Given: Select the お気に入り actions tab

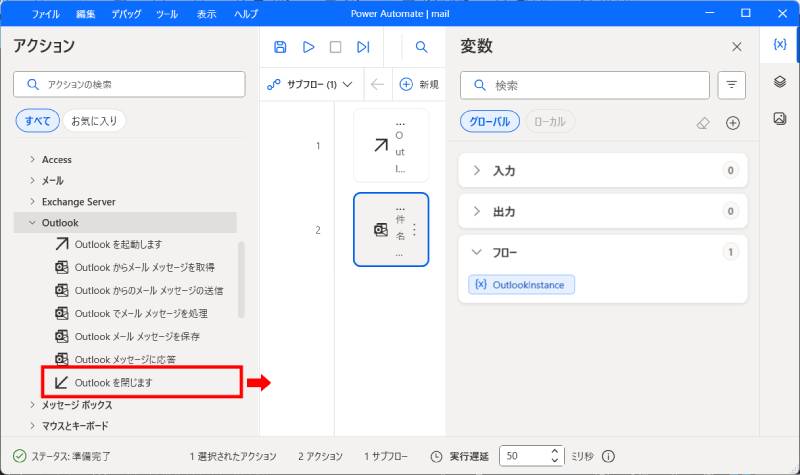Looking at the screenshot, I should coord(94,121).
